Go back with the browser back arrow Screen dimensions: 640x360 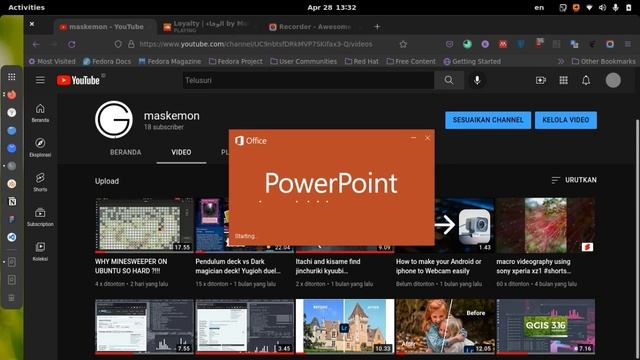(x=36, y=44)
